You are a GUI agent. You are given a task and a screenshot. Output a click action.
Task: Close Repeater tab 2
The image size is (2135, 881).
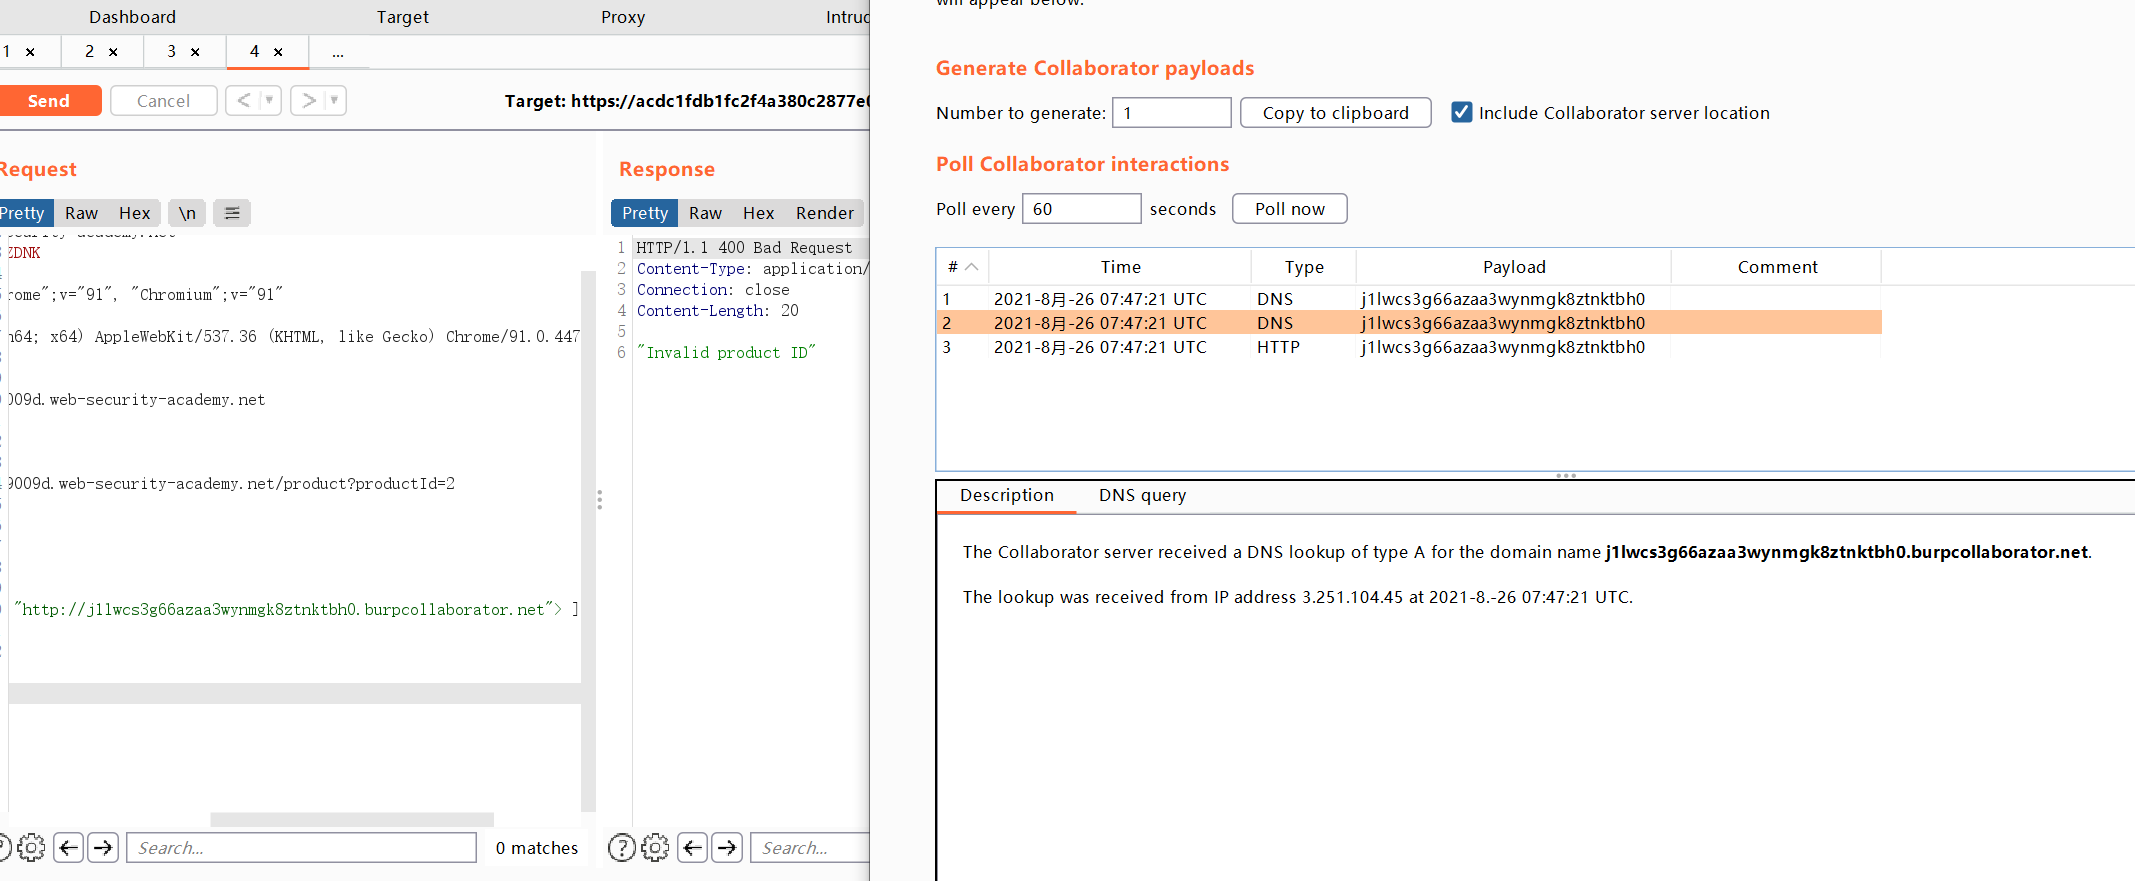click(x=113, y=52)
